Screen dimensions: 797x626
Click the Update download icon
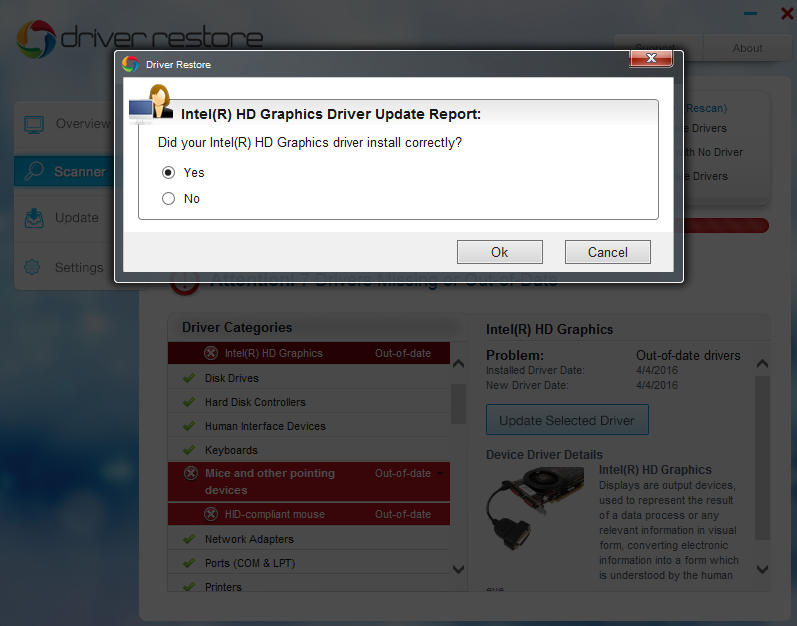34,218
